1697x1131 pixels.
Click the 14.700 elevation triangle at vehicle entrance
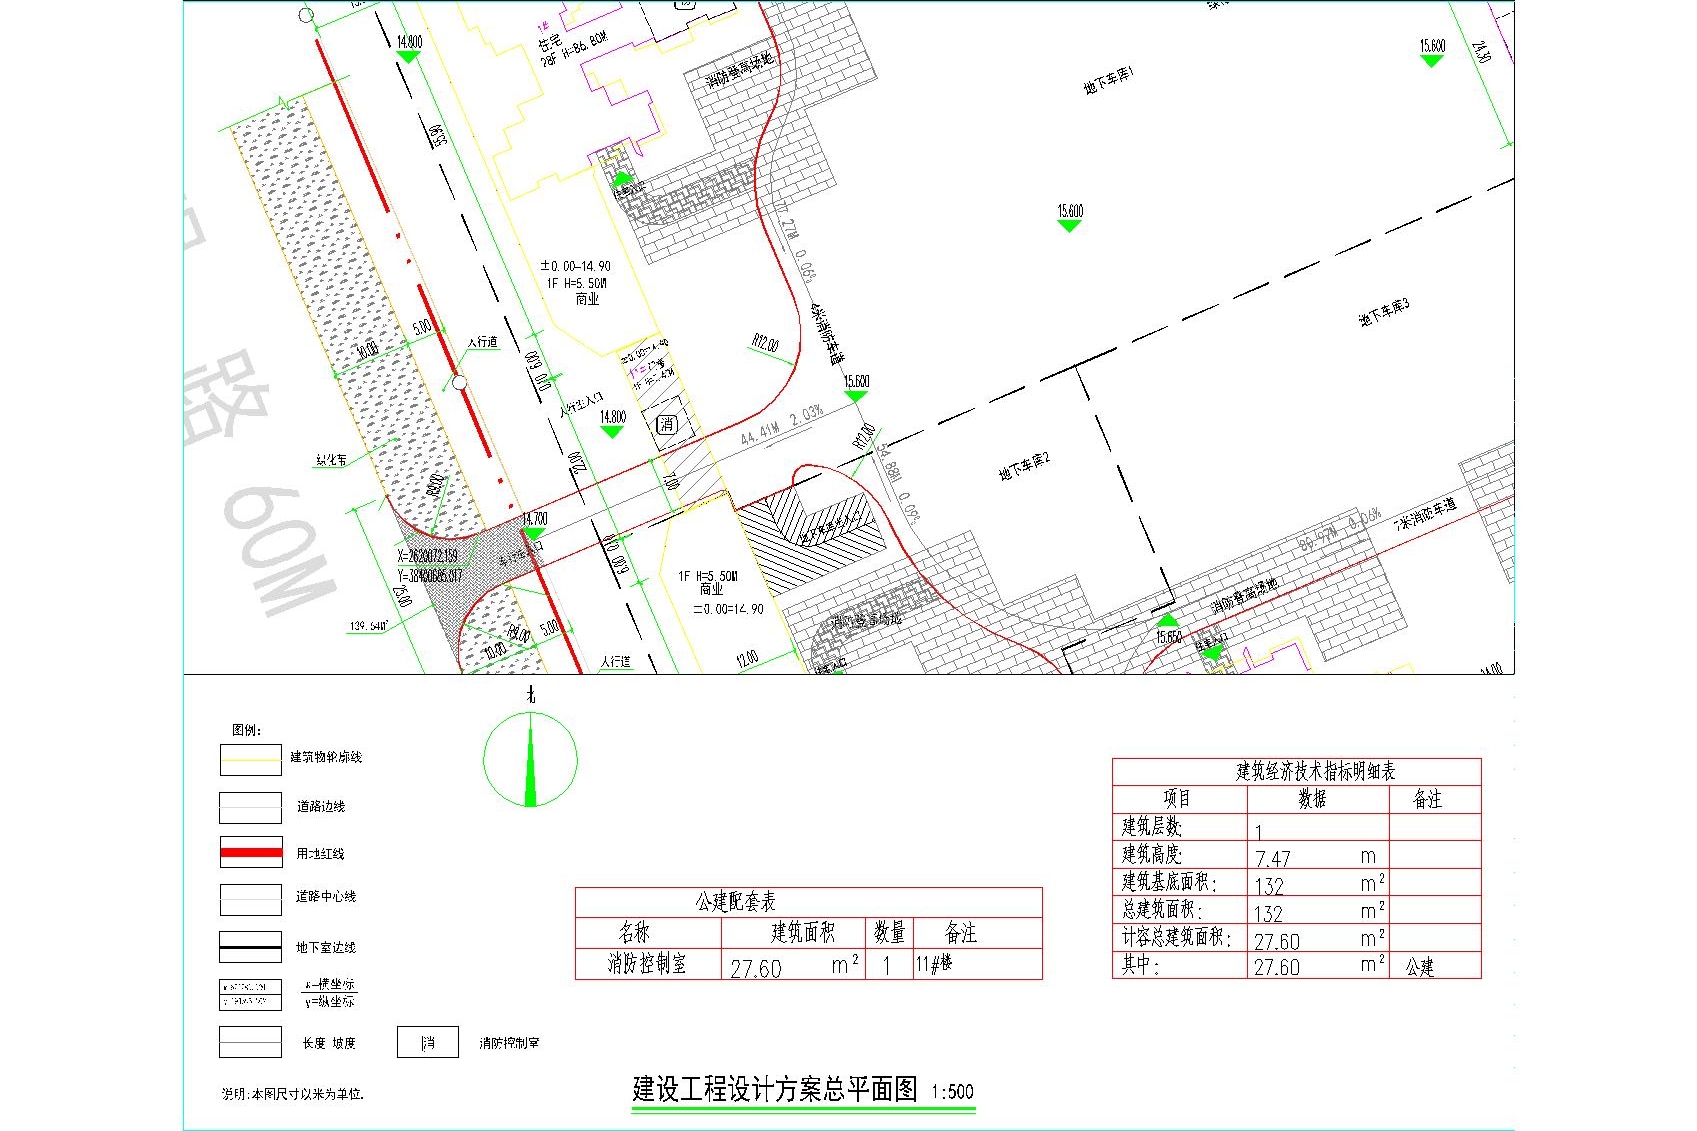(x=534, y=533)
